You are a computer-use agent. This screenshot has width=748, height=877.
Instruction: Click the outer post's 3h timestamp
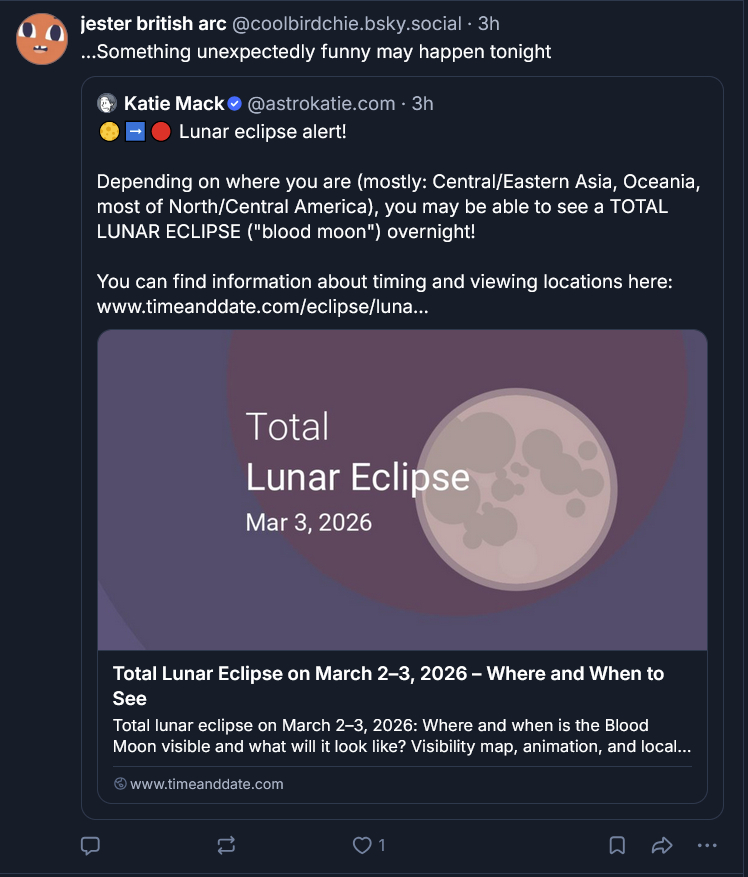(x=488, y=23)
